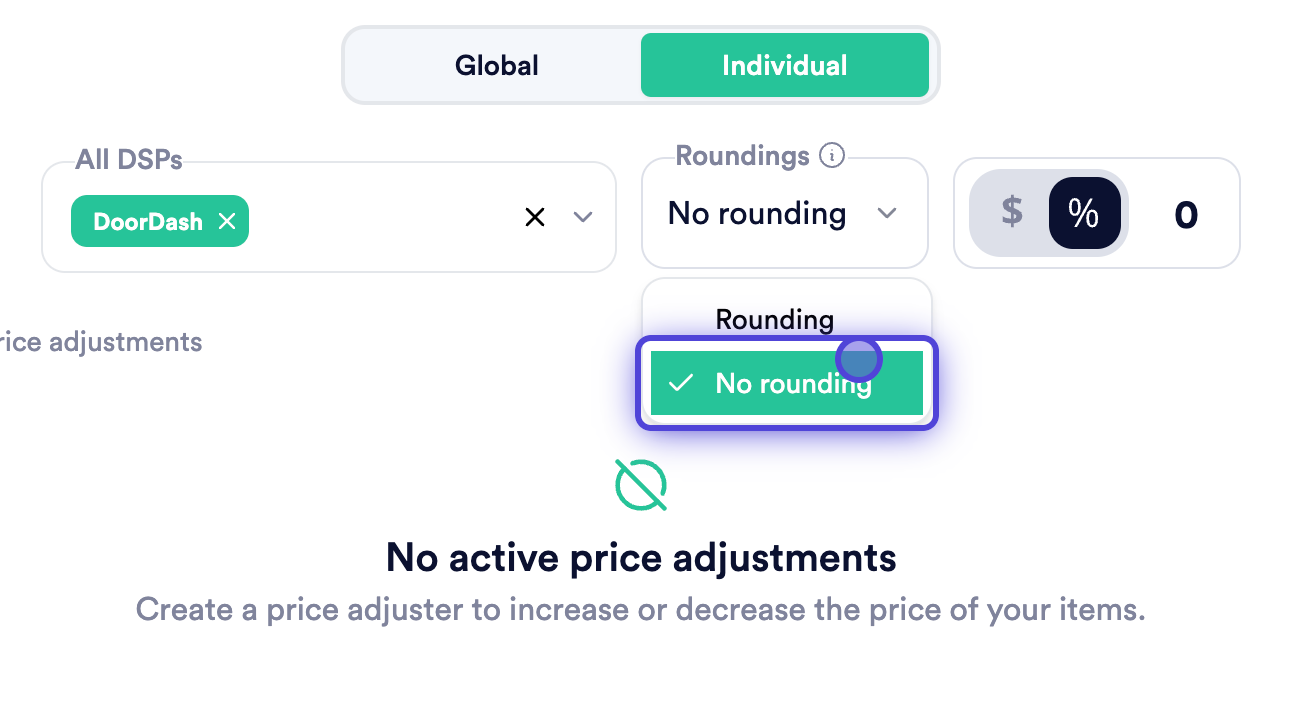Viewport: 1296px width, 710px height.
Task: Click the Roundings select field showing No rounding
Action: tap(785, 213)
